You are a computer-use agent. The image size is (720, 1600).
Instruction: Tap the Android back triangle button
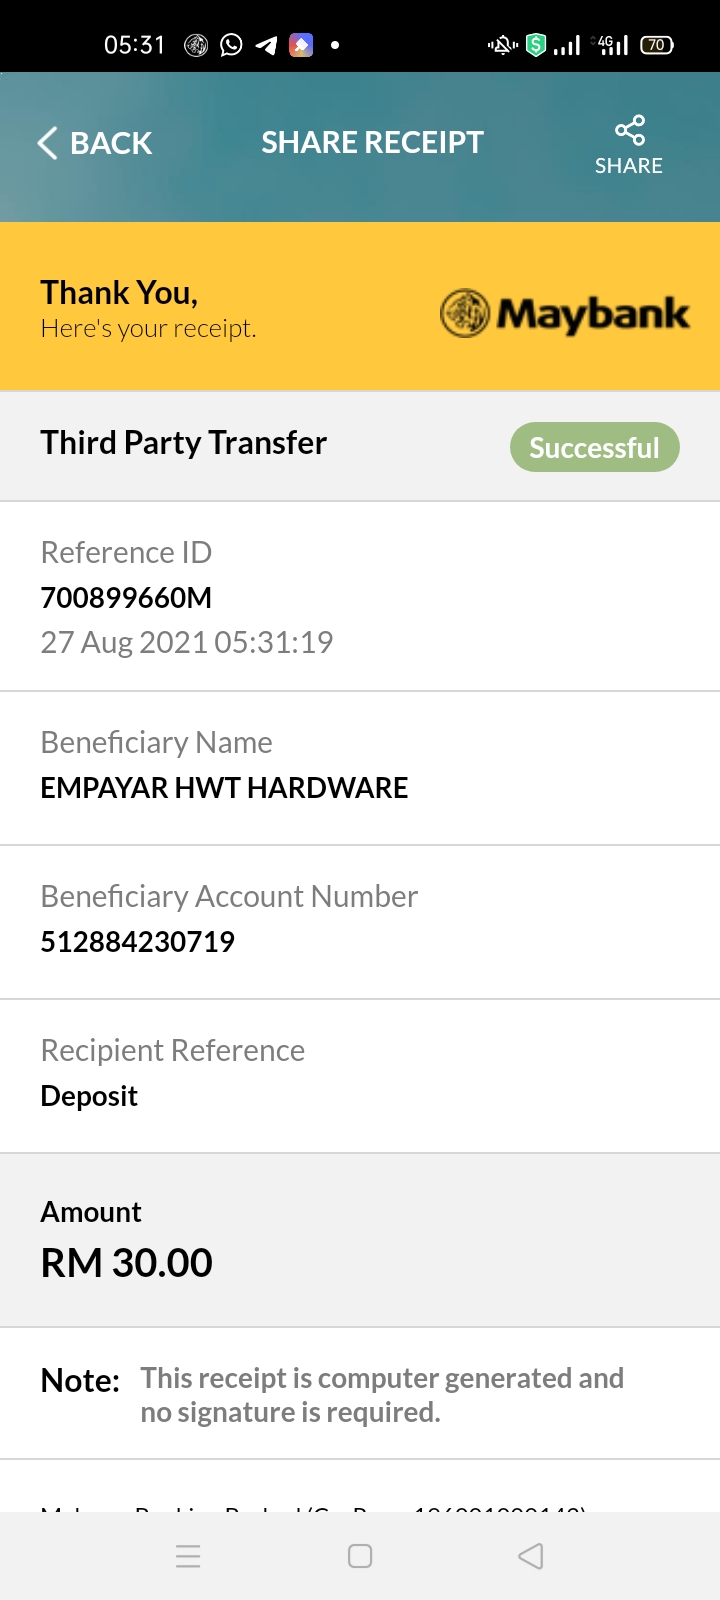pyautogui.click(x=531, y=1556)
